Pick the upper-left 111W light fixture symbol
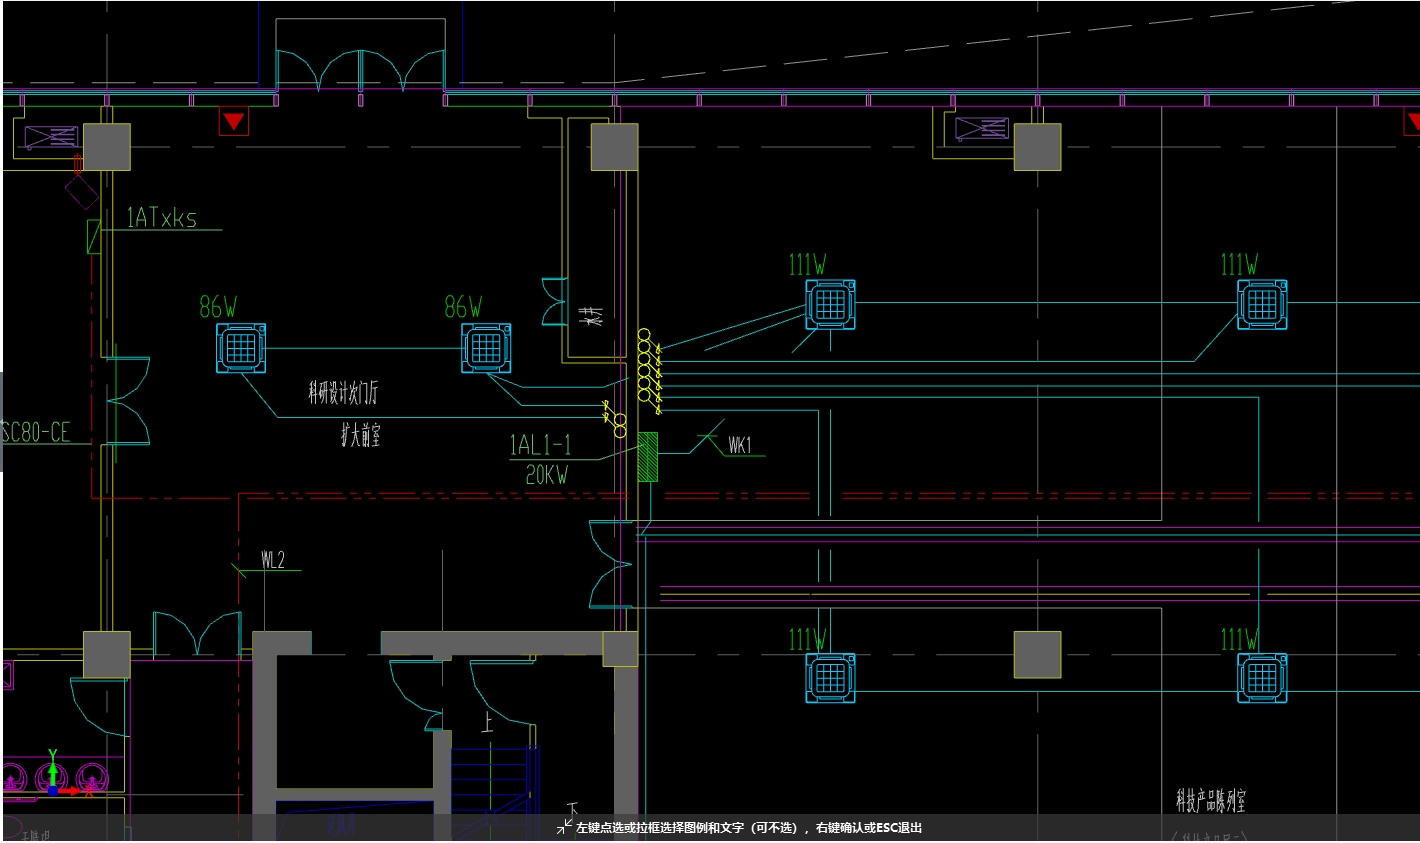 [x=830, y=304]
